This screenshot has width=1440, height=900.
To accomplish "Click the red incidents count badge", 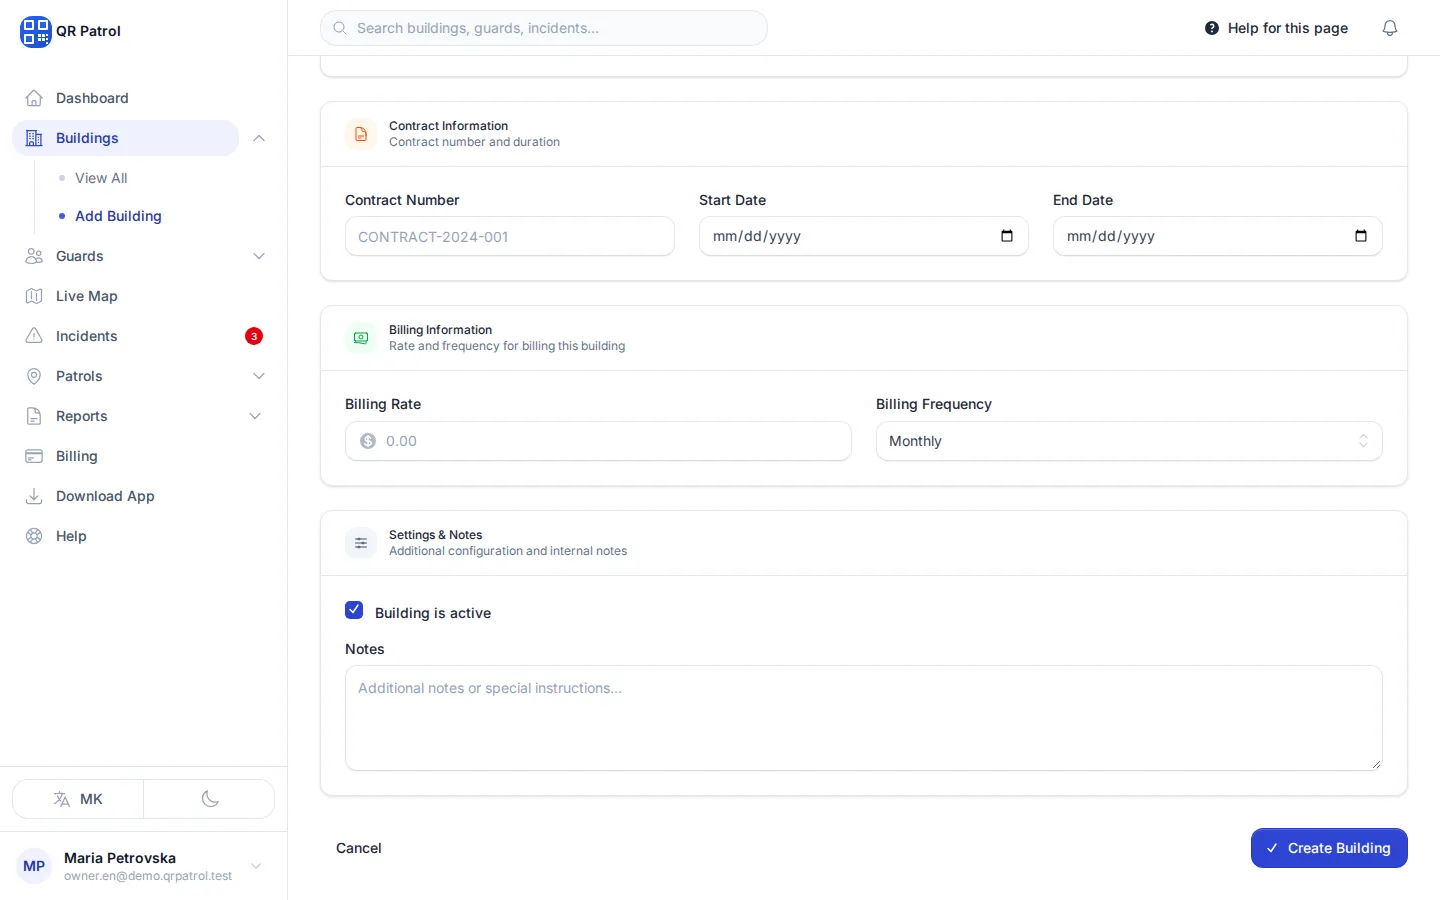I will point(254,336).
